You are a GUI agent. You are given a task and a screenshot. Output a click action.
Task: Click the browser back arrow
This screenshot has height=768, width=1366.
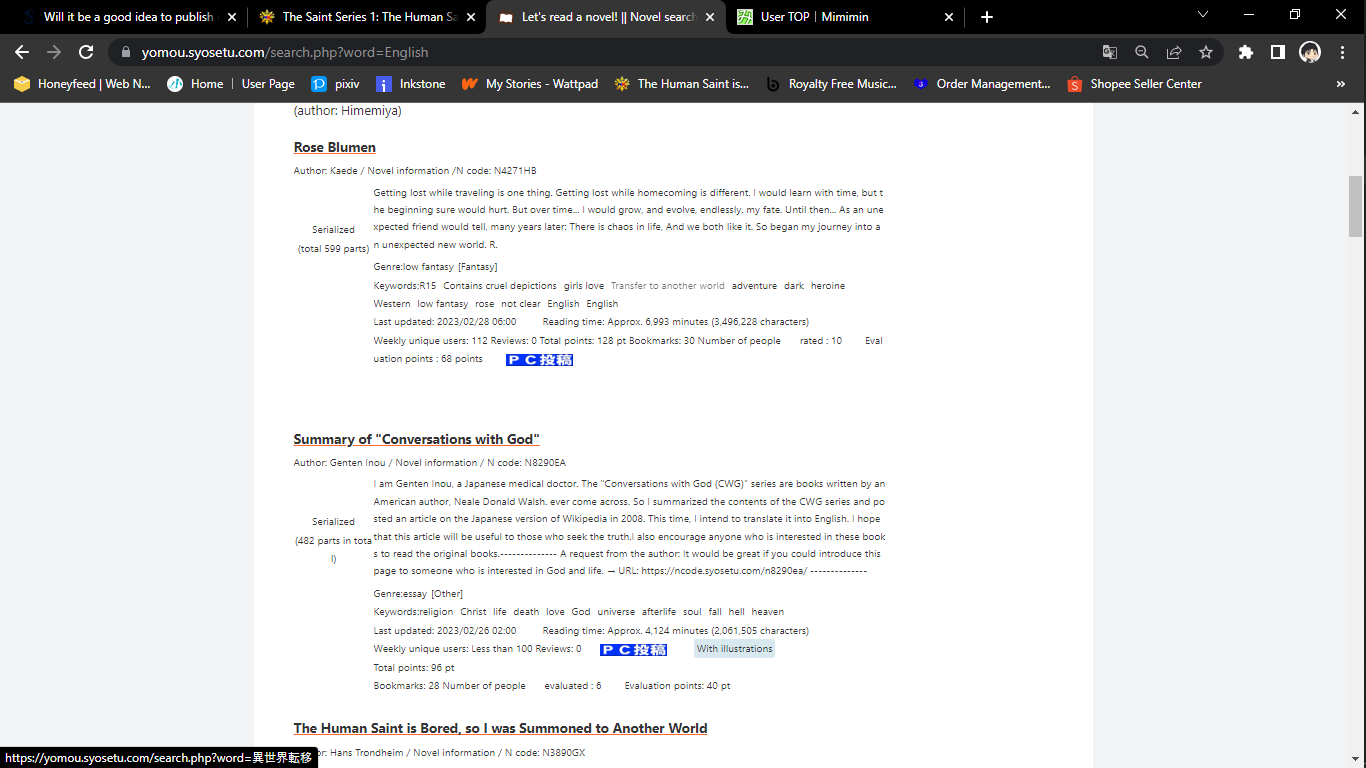[x=22, y=52]
